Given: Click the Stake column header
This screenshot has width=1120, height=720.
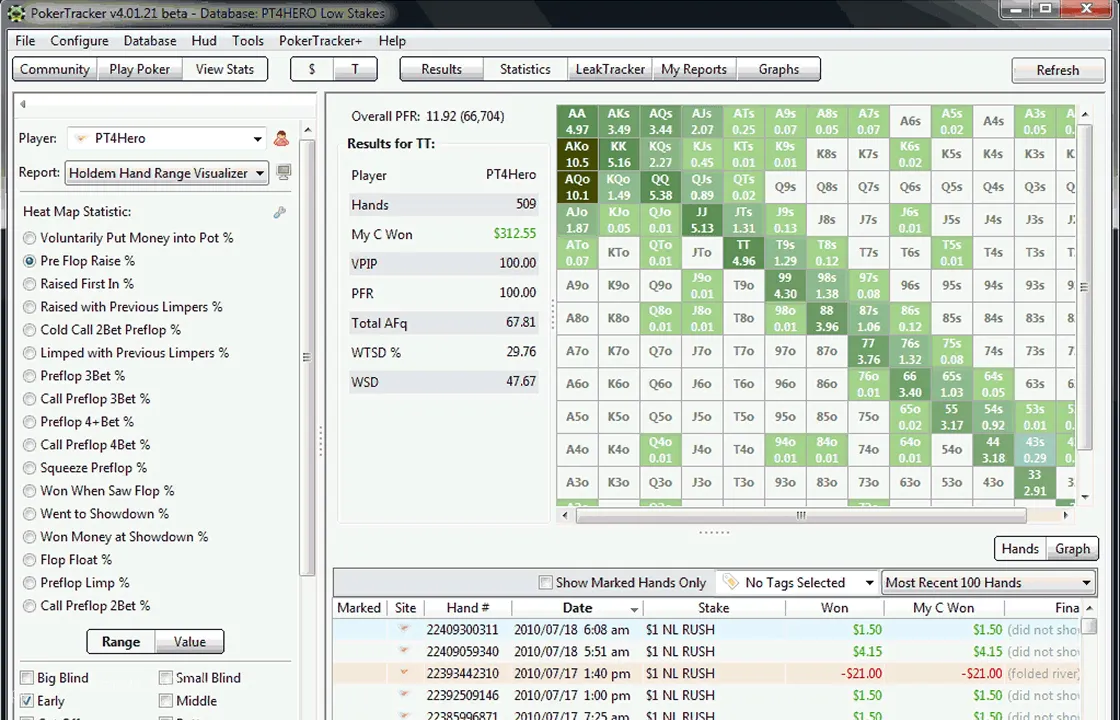Looking at the screenshot, I should click(x=714, y=608).
